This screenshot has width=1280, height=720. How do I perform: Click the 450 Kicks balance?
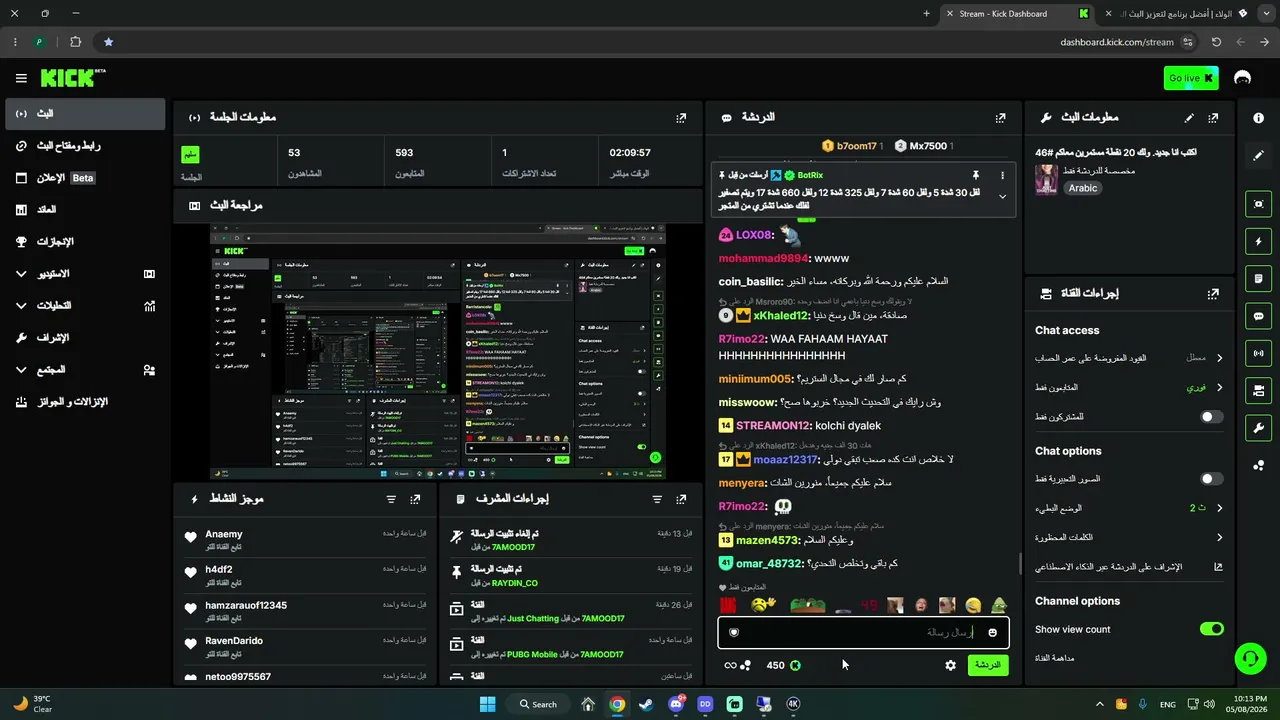click(x=784, y=665)
